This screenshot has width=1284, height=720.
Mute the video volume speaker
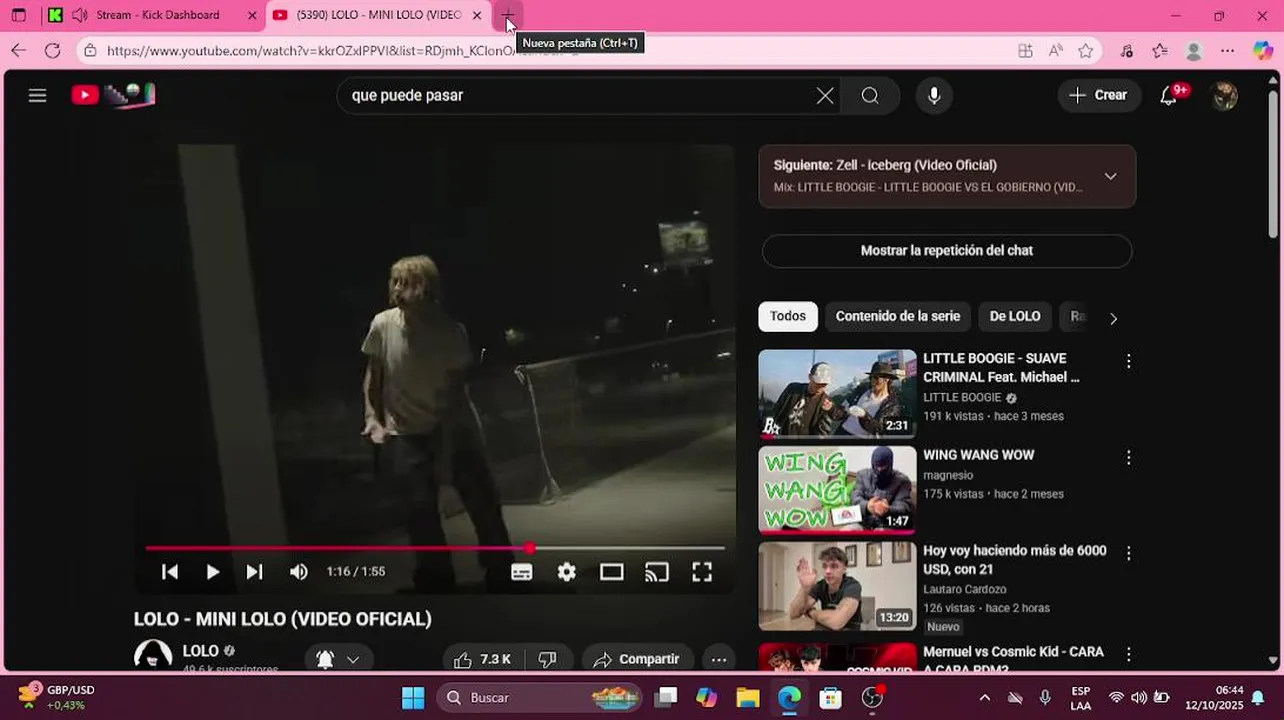coord(298,572)
